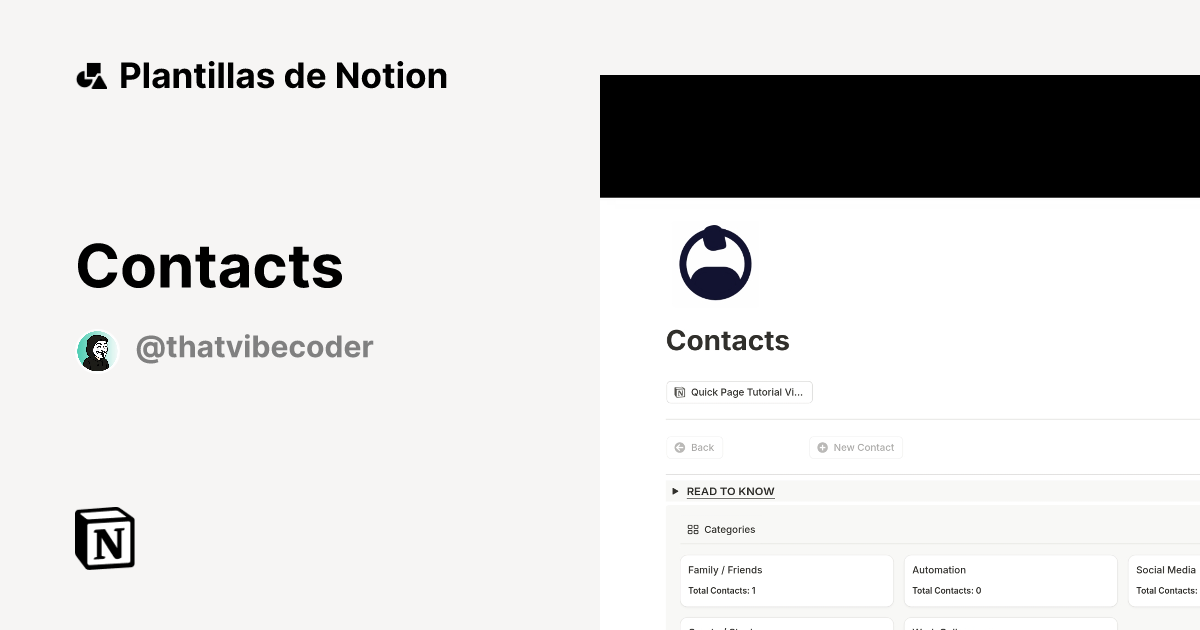This screenshot has width=1200, height=630.
Task: Open the Automation category card
Action: [x=1010, y=580]
